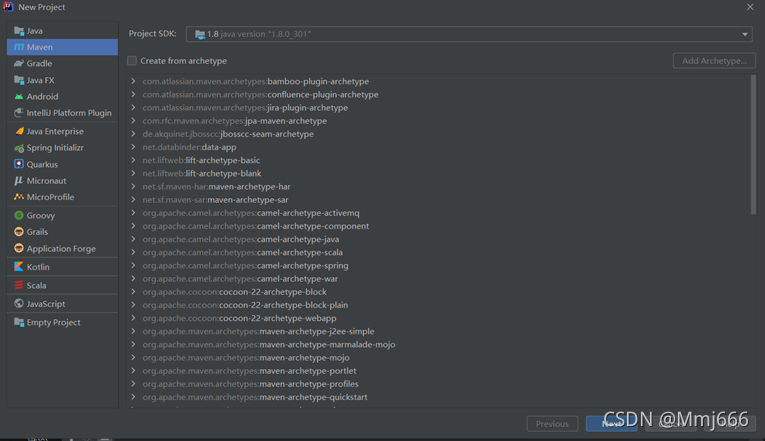Viewport: 765px width, 441px height.
Task: Click archetype list vertical scrollbar
Action: point(753,144)
